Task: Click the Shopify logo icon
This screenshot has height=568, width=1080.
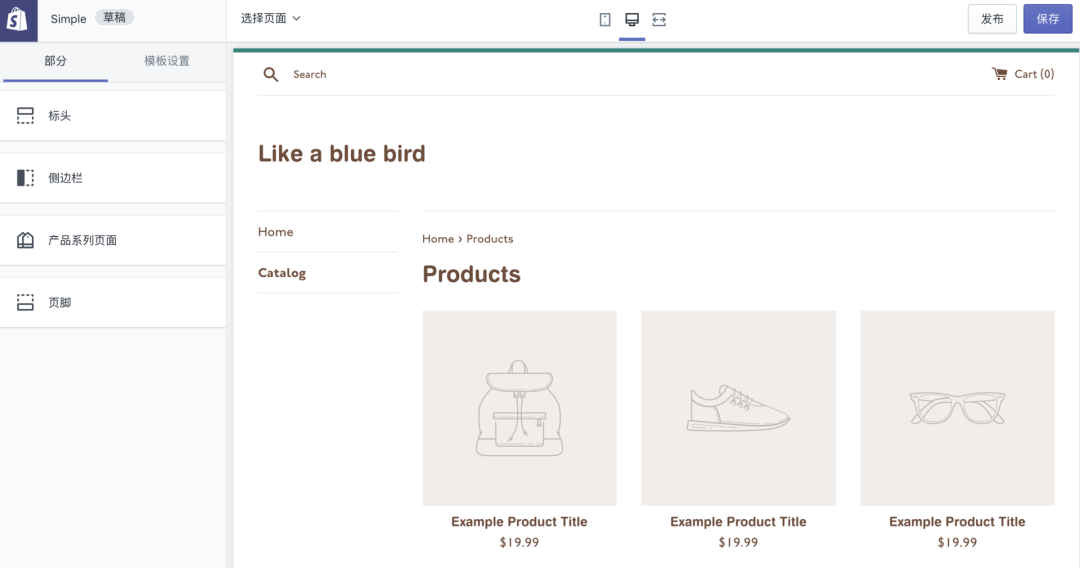Action: point(18,20)
